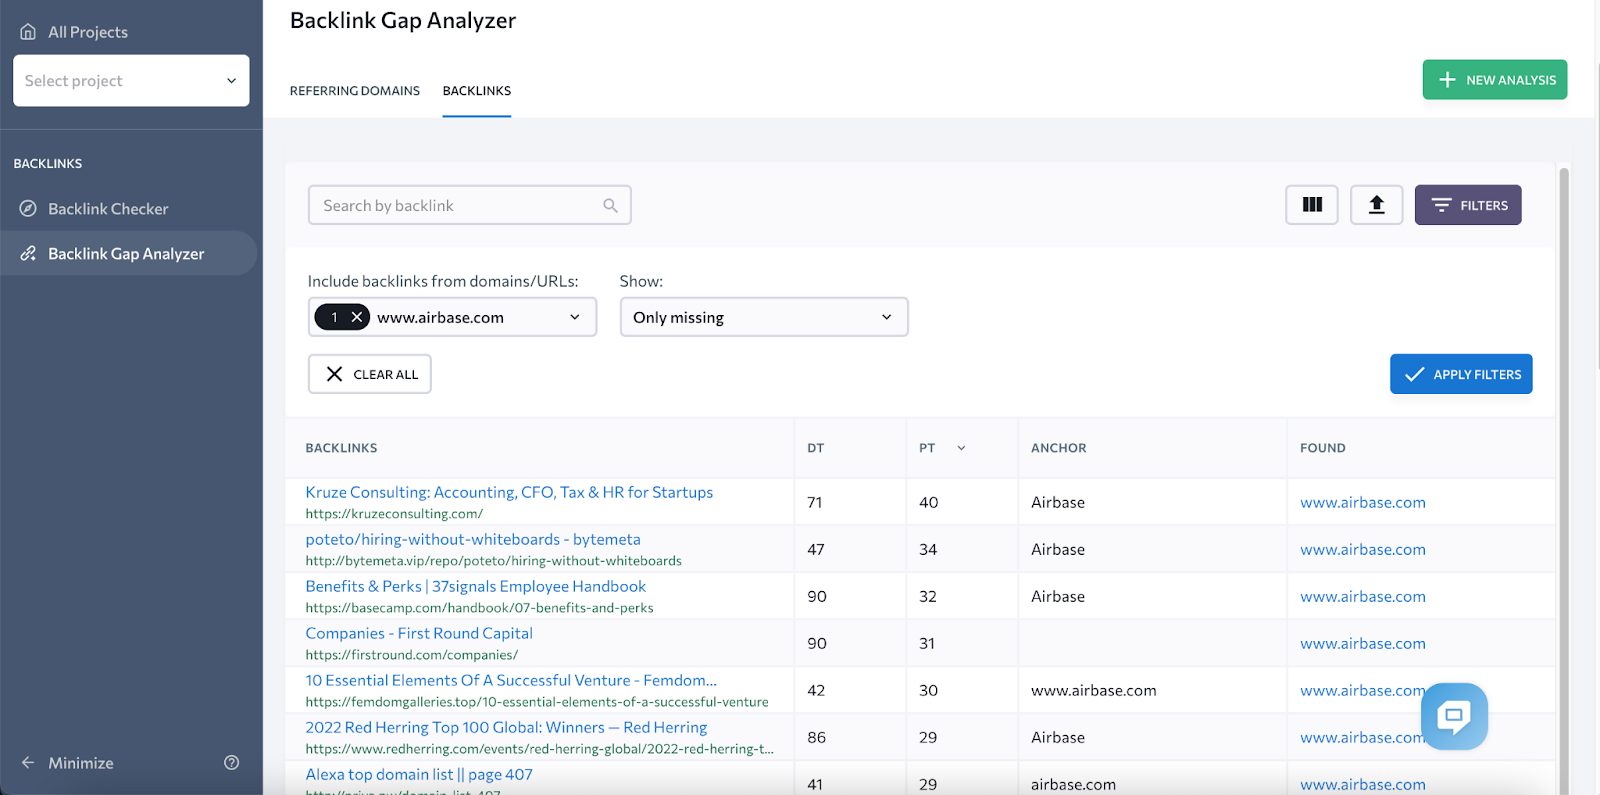Open Benefits & Perks 37signals Handbook link
This screenshot has width=1600, height=795.
(x=476, y=586)
